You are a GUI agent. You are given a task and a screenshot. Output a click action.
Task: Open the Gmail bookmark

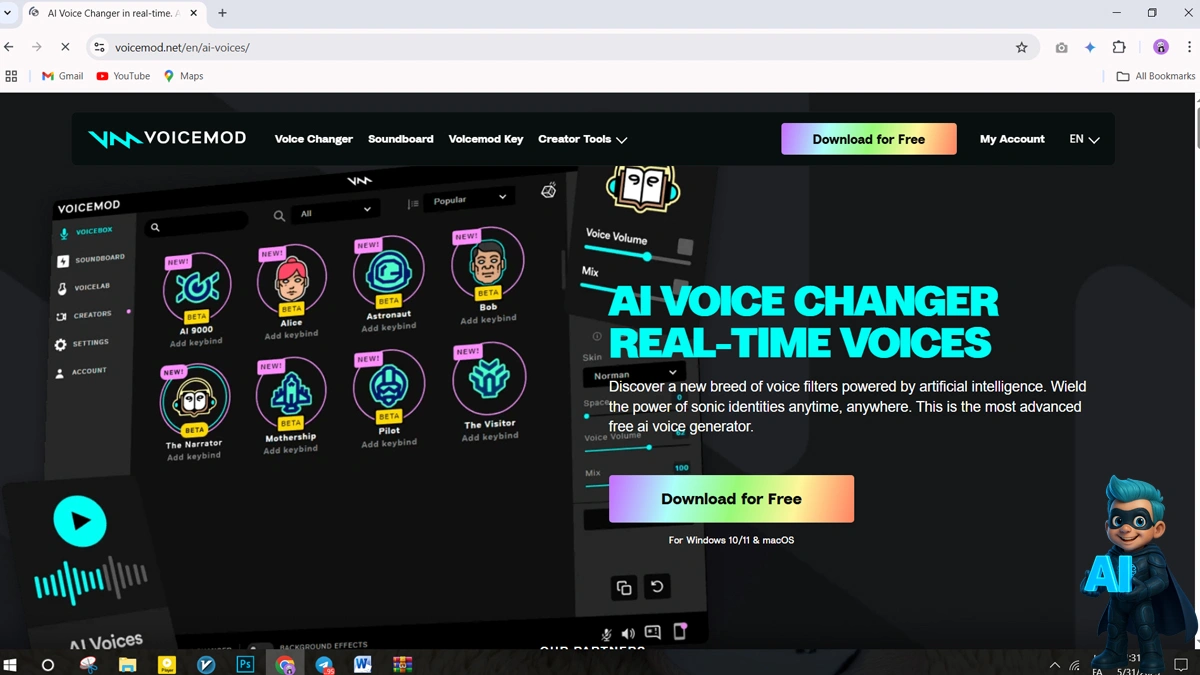tap(62, 76)
